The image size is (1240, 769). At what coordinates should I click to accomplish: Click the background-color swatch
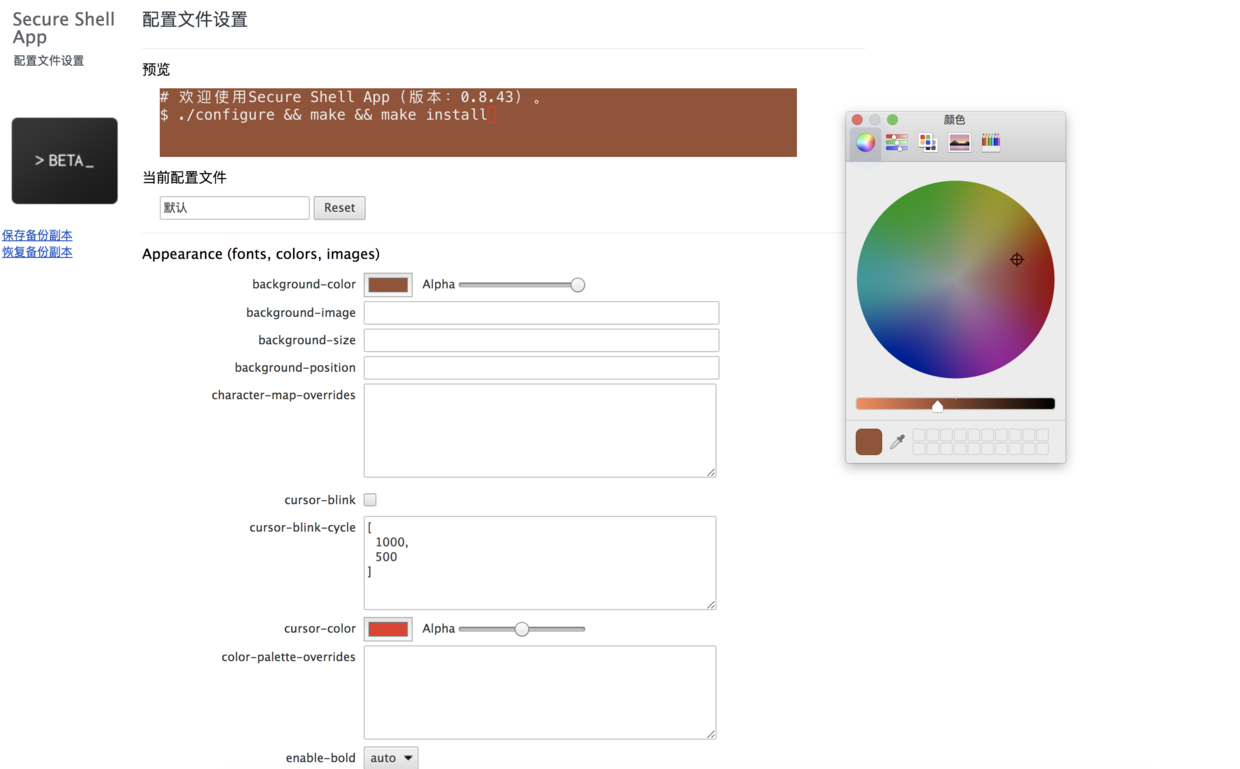[388, 285]
